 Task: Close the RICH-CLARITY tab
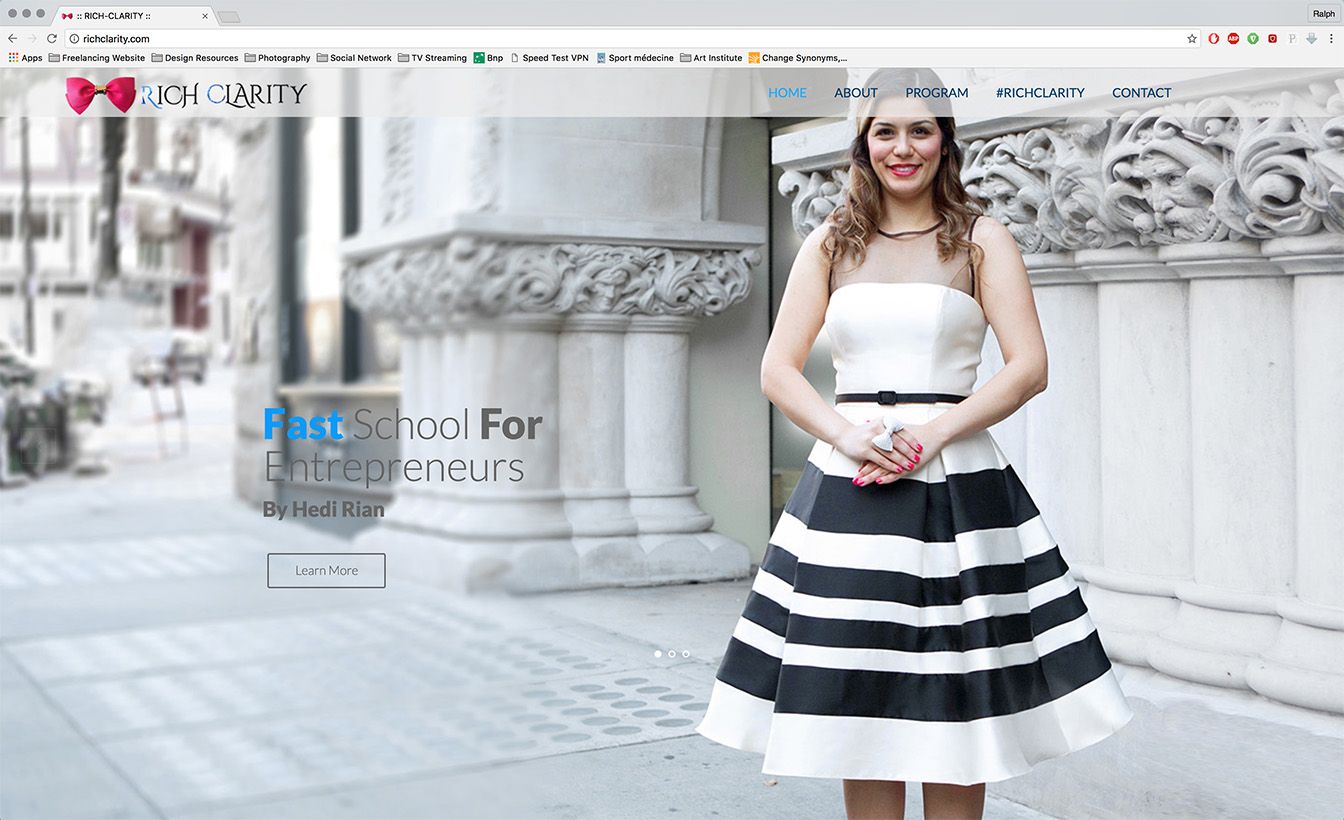(205, 16)
